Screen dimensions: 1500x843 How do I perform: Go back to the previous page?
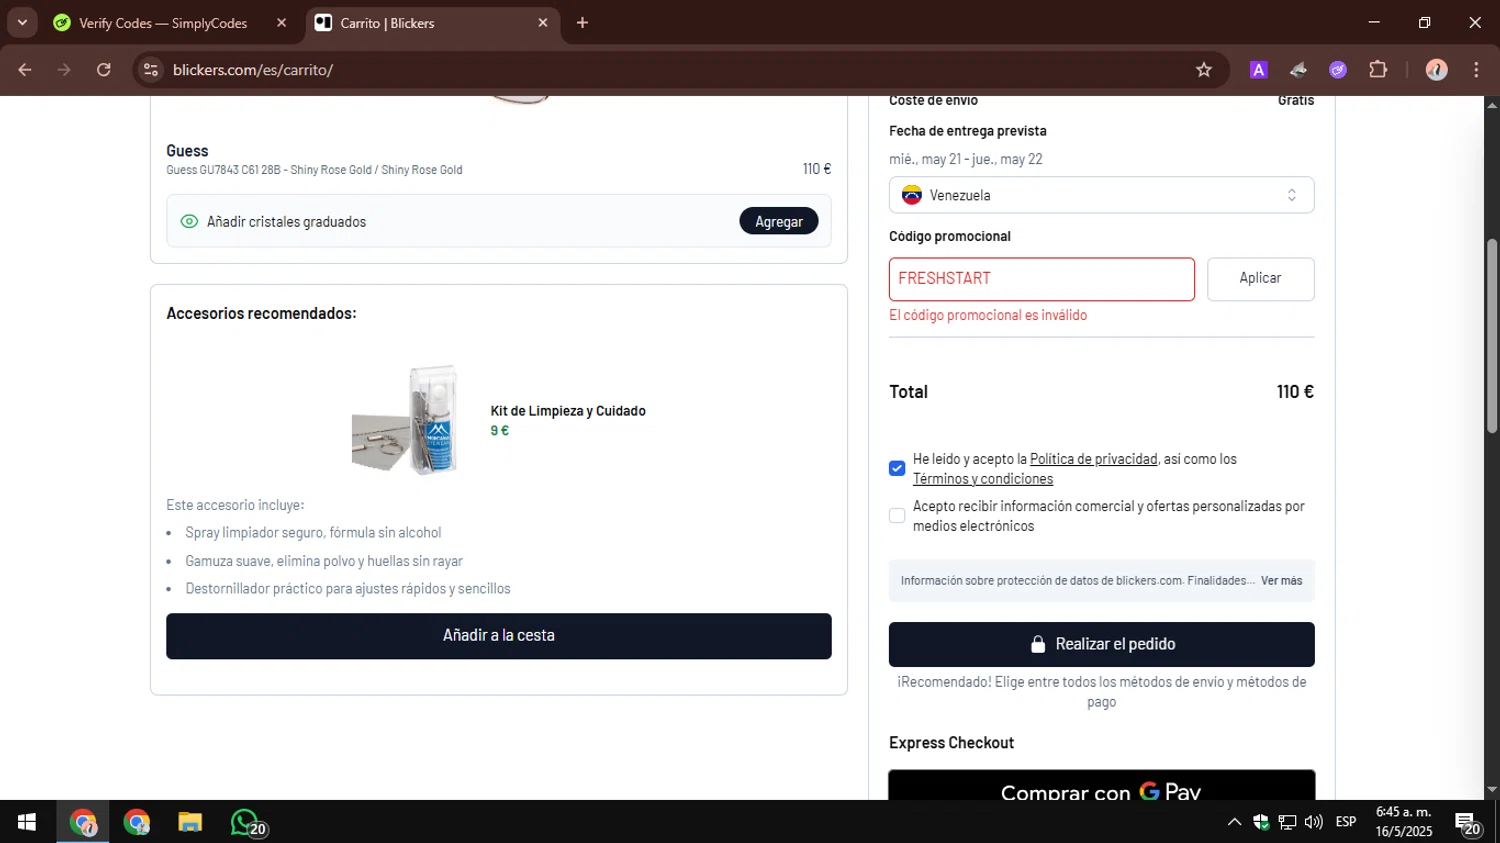(25, 70)
